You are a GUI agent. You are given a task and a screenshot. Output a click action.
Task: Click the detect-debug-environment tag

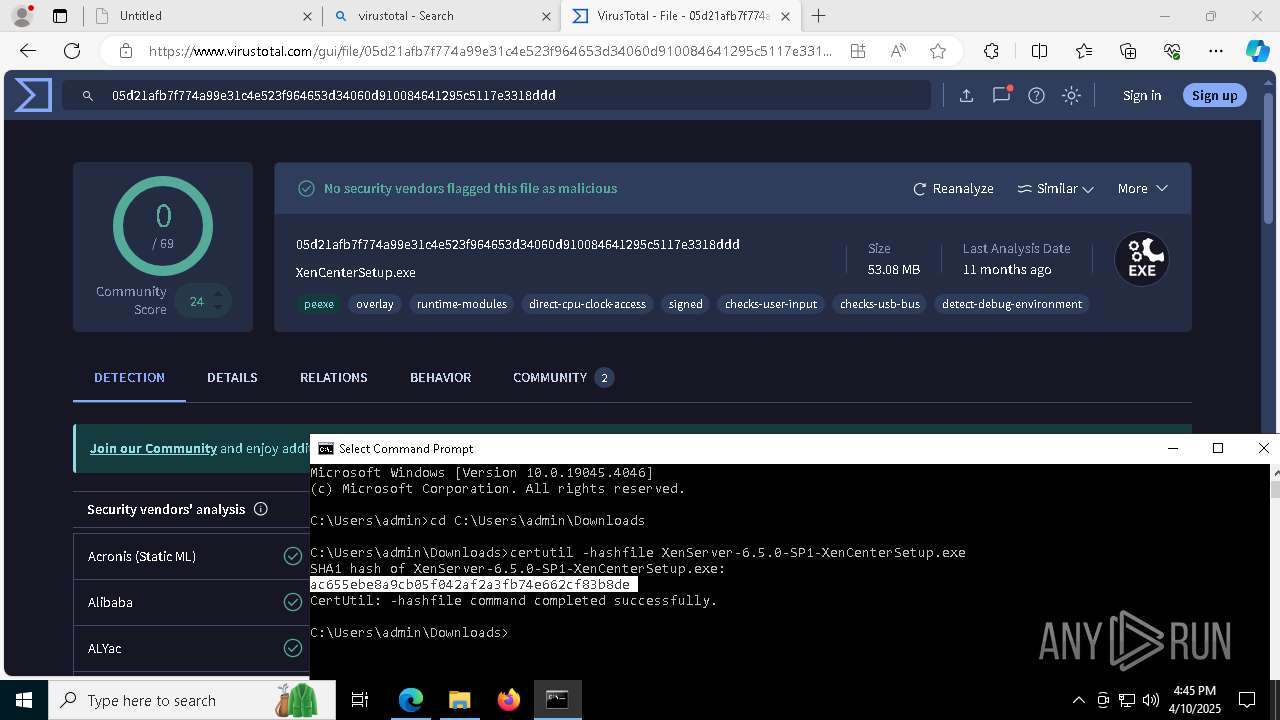[1012, 304]
